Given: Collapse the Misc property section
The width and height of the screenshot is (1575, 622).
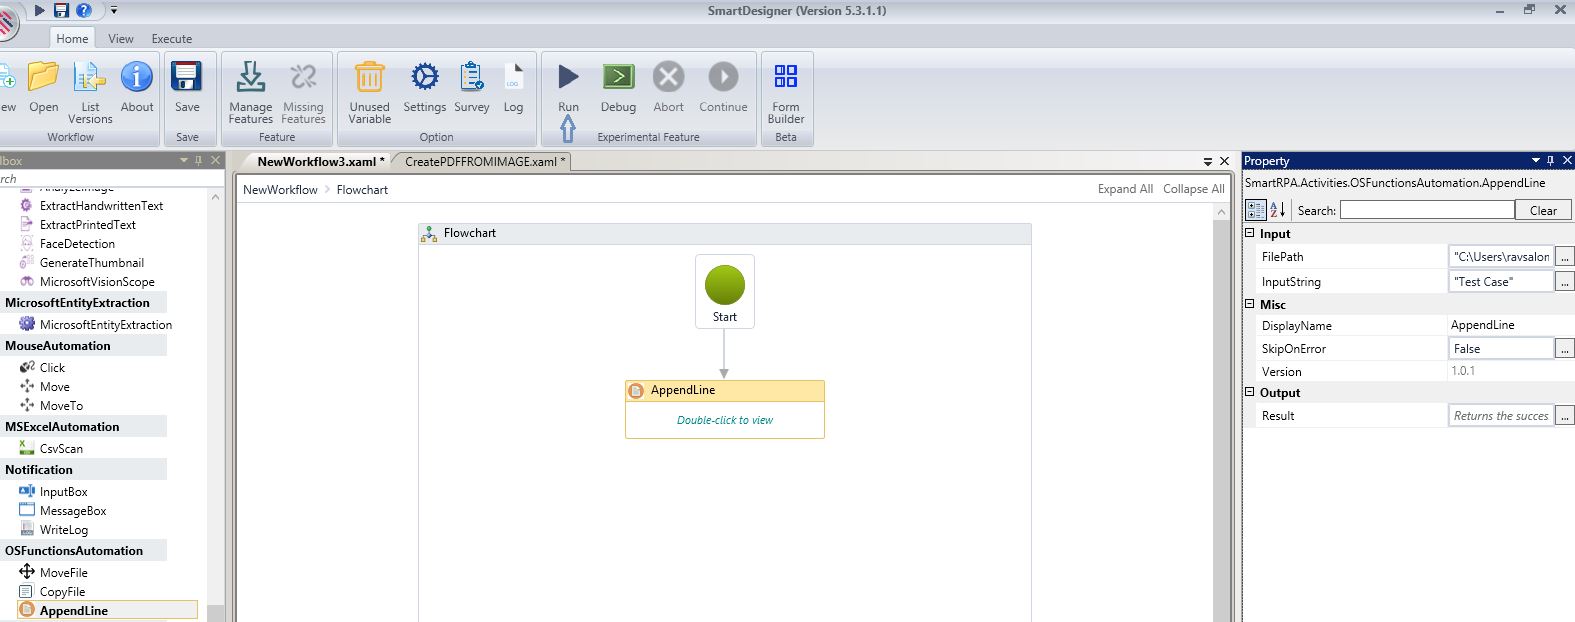Looking at the screenshot, I should pos(1249,304).
